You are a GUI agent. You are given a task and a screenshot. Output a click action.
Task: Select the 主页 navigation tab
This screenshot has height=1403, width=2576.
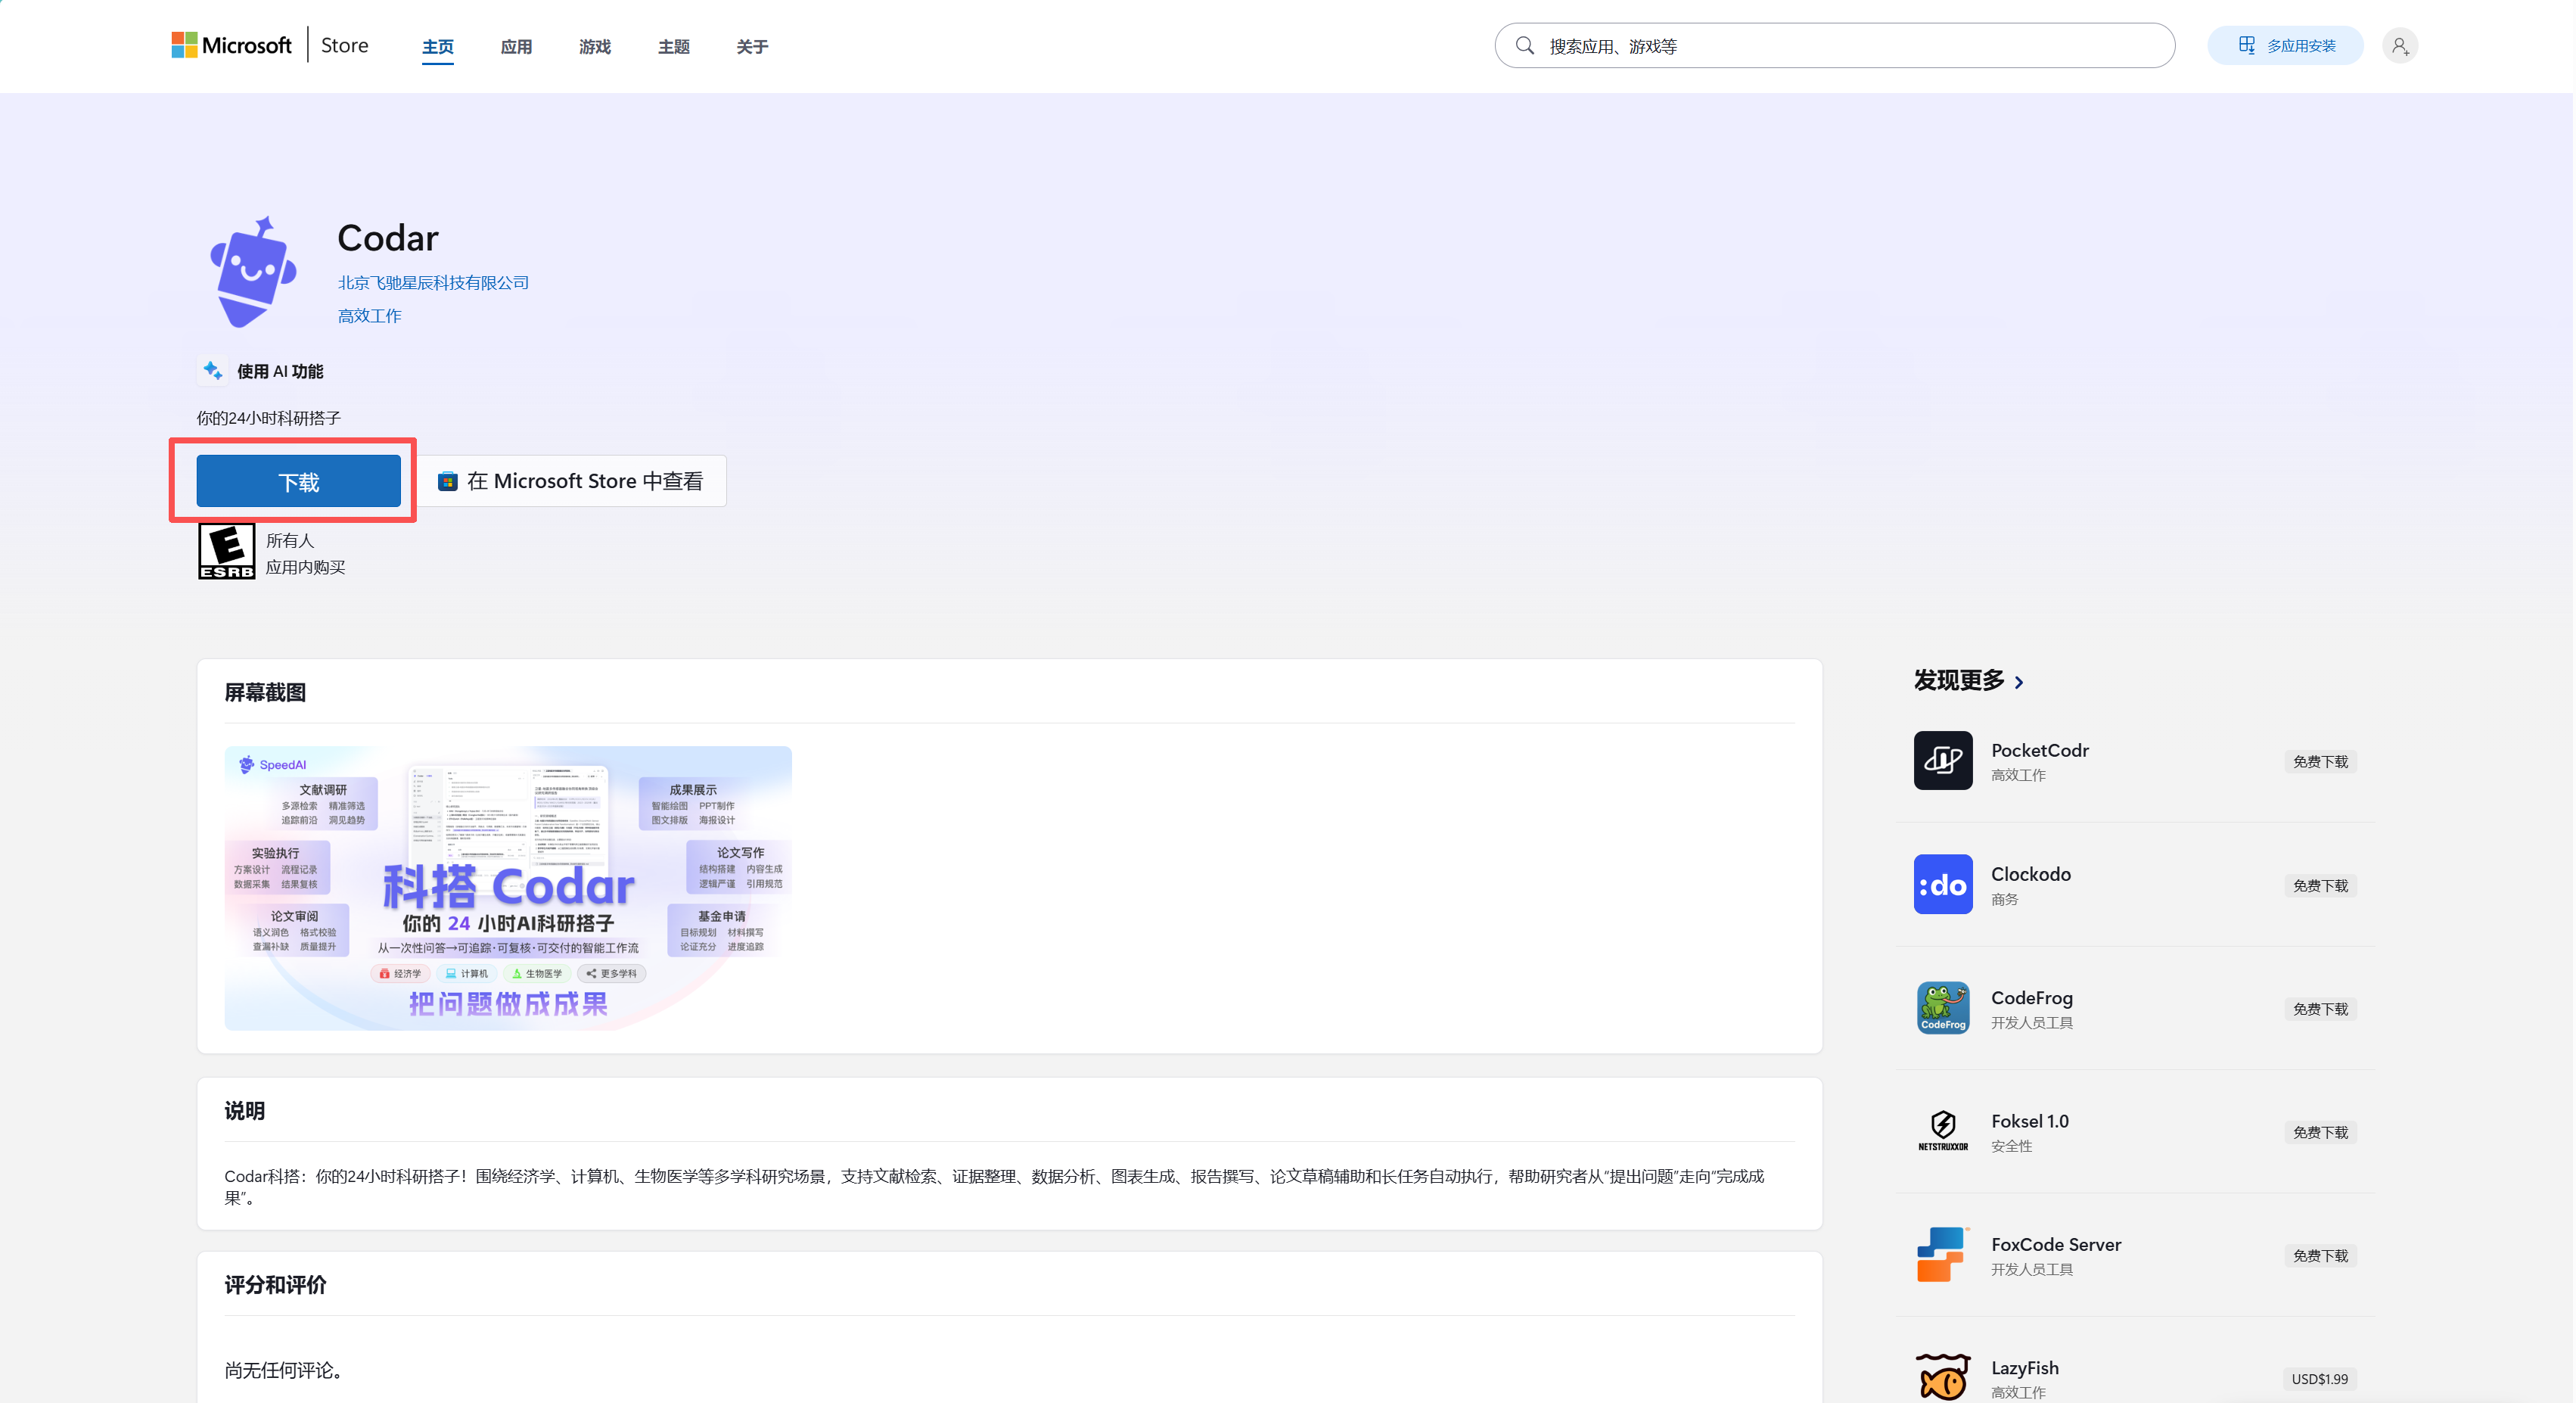(437, 47)
